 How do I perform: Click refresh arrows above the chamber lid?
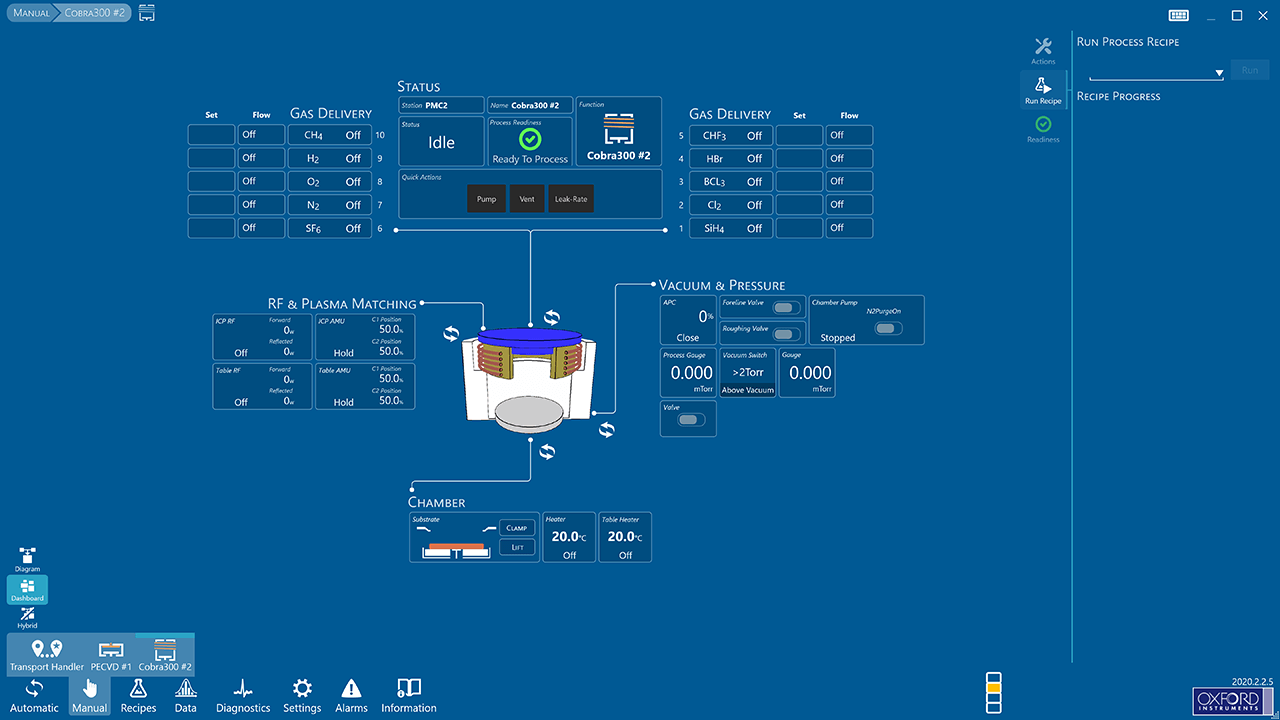(x=552, y=318)
